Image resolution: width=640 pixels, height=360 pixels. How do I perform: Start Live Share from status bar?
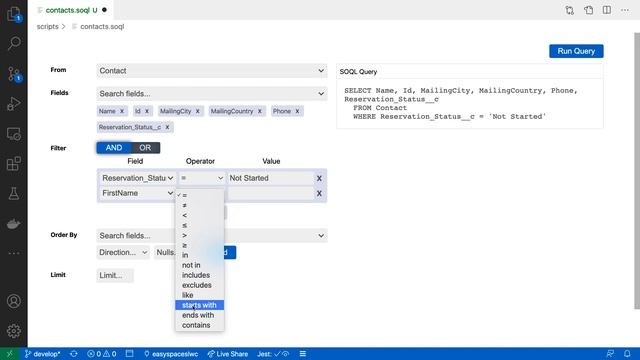coord(228,354)
